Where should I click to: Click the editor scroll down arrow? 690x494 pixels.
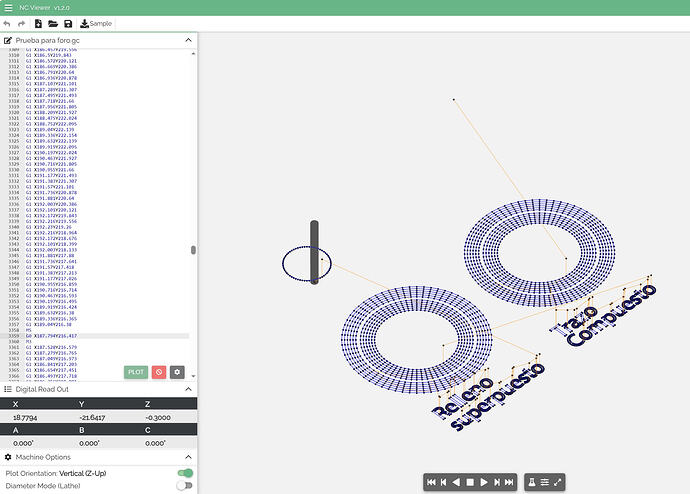click(x=193, y=376)
